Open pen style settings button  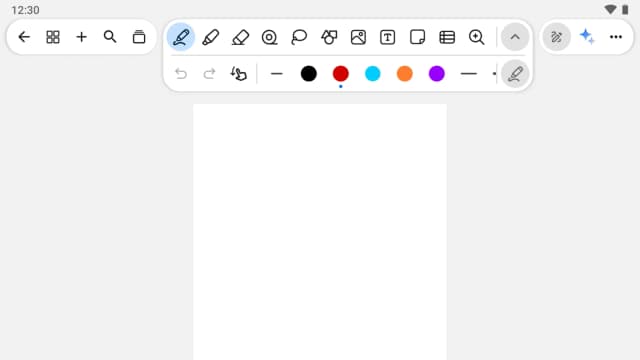515,73
